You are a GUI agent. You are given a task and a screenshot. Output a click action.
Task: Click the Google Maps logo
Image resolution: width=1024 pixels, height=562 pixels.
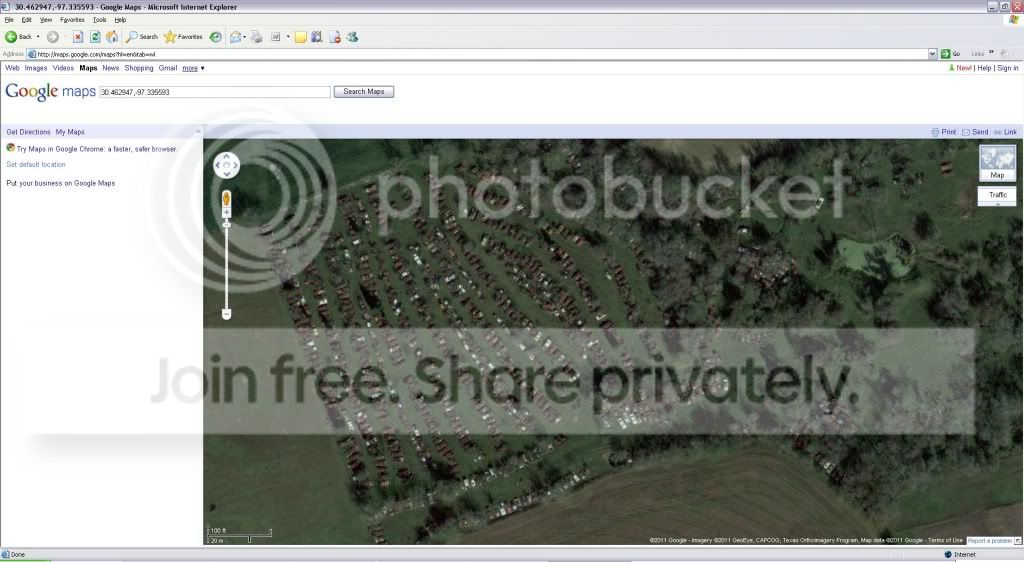click(50, 92)
